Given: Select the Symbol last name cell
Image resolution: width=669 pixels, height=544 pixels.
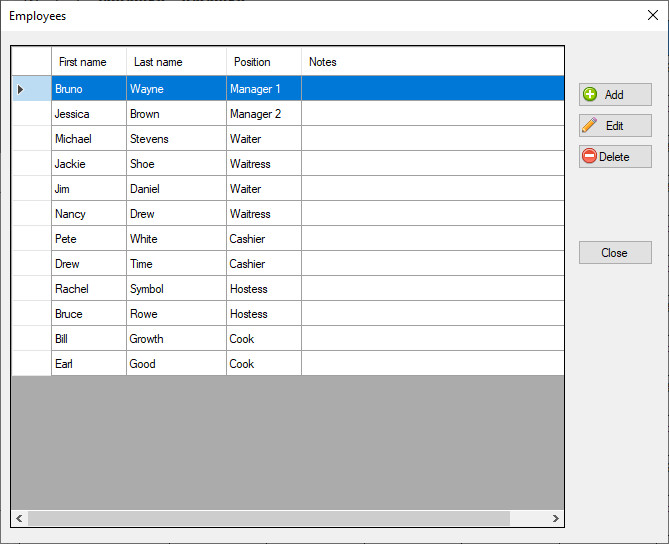Looking at the screenshot, I should pyautogui.click(x=176, y=289).
